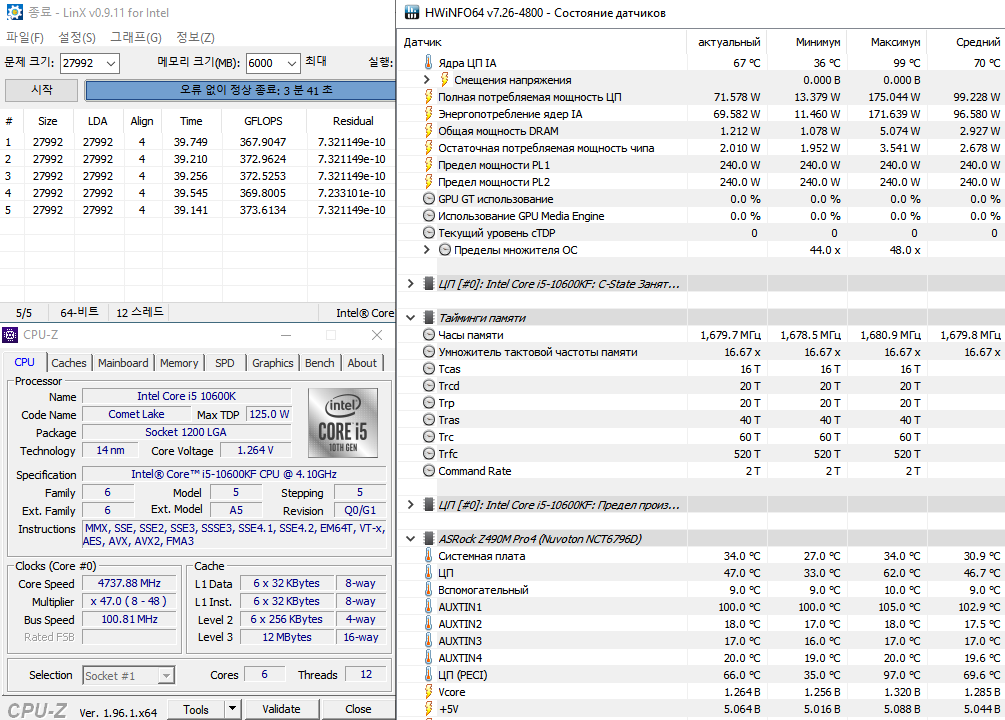
Task: Click the LinX app icon in title bar
Action: [x=14, y=12]
